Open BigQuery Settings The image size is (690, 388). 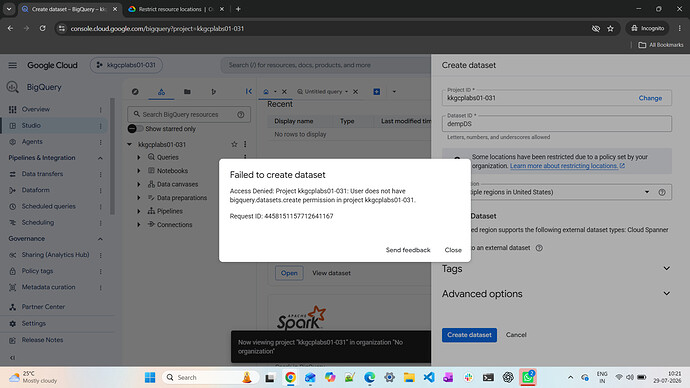point(34,323)
